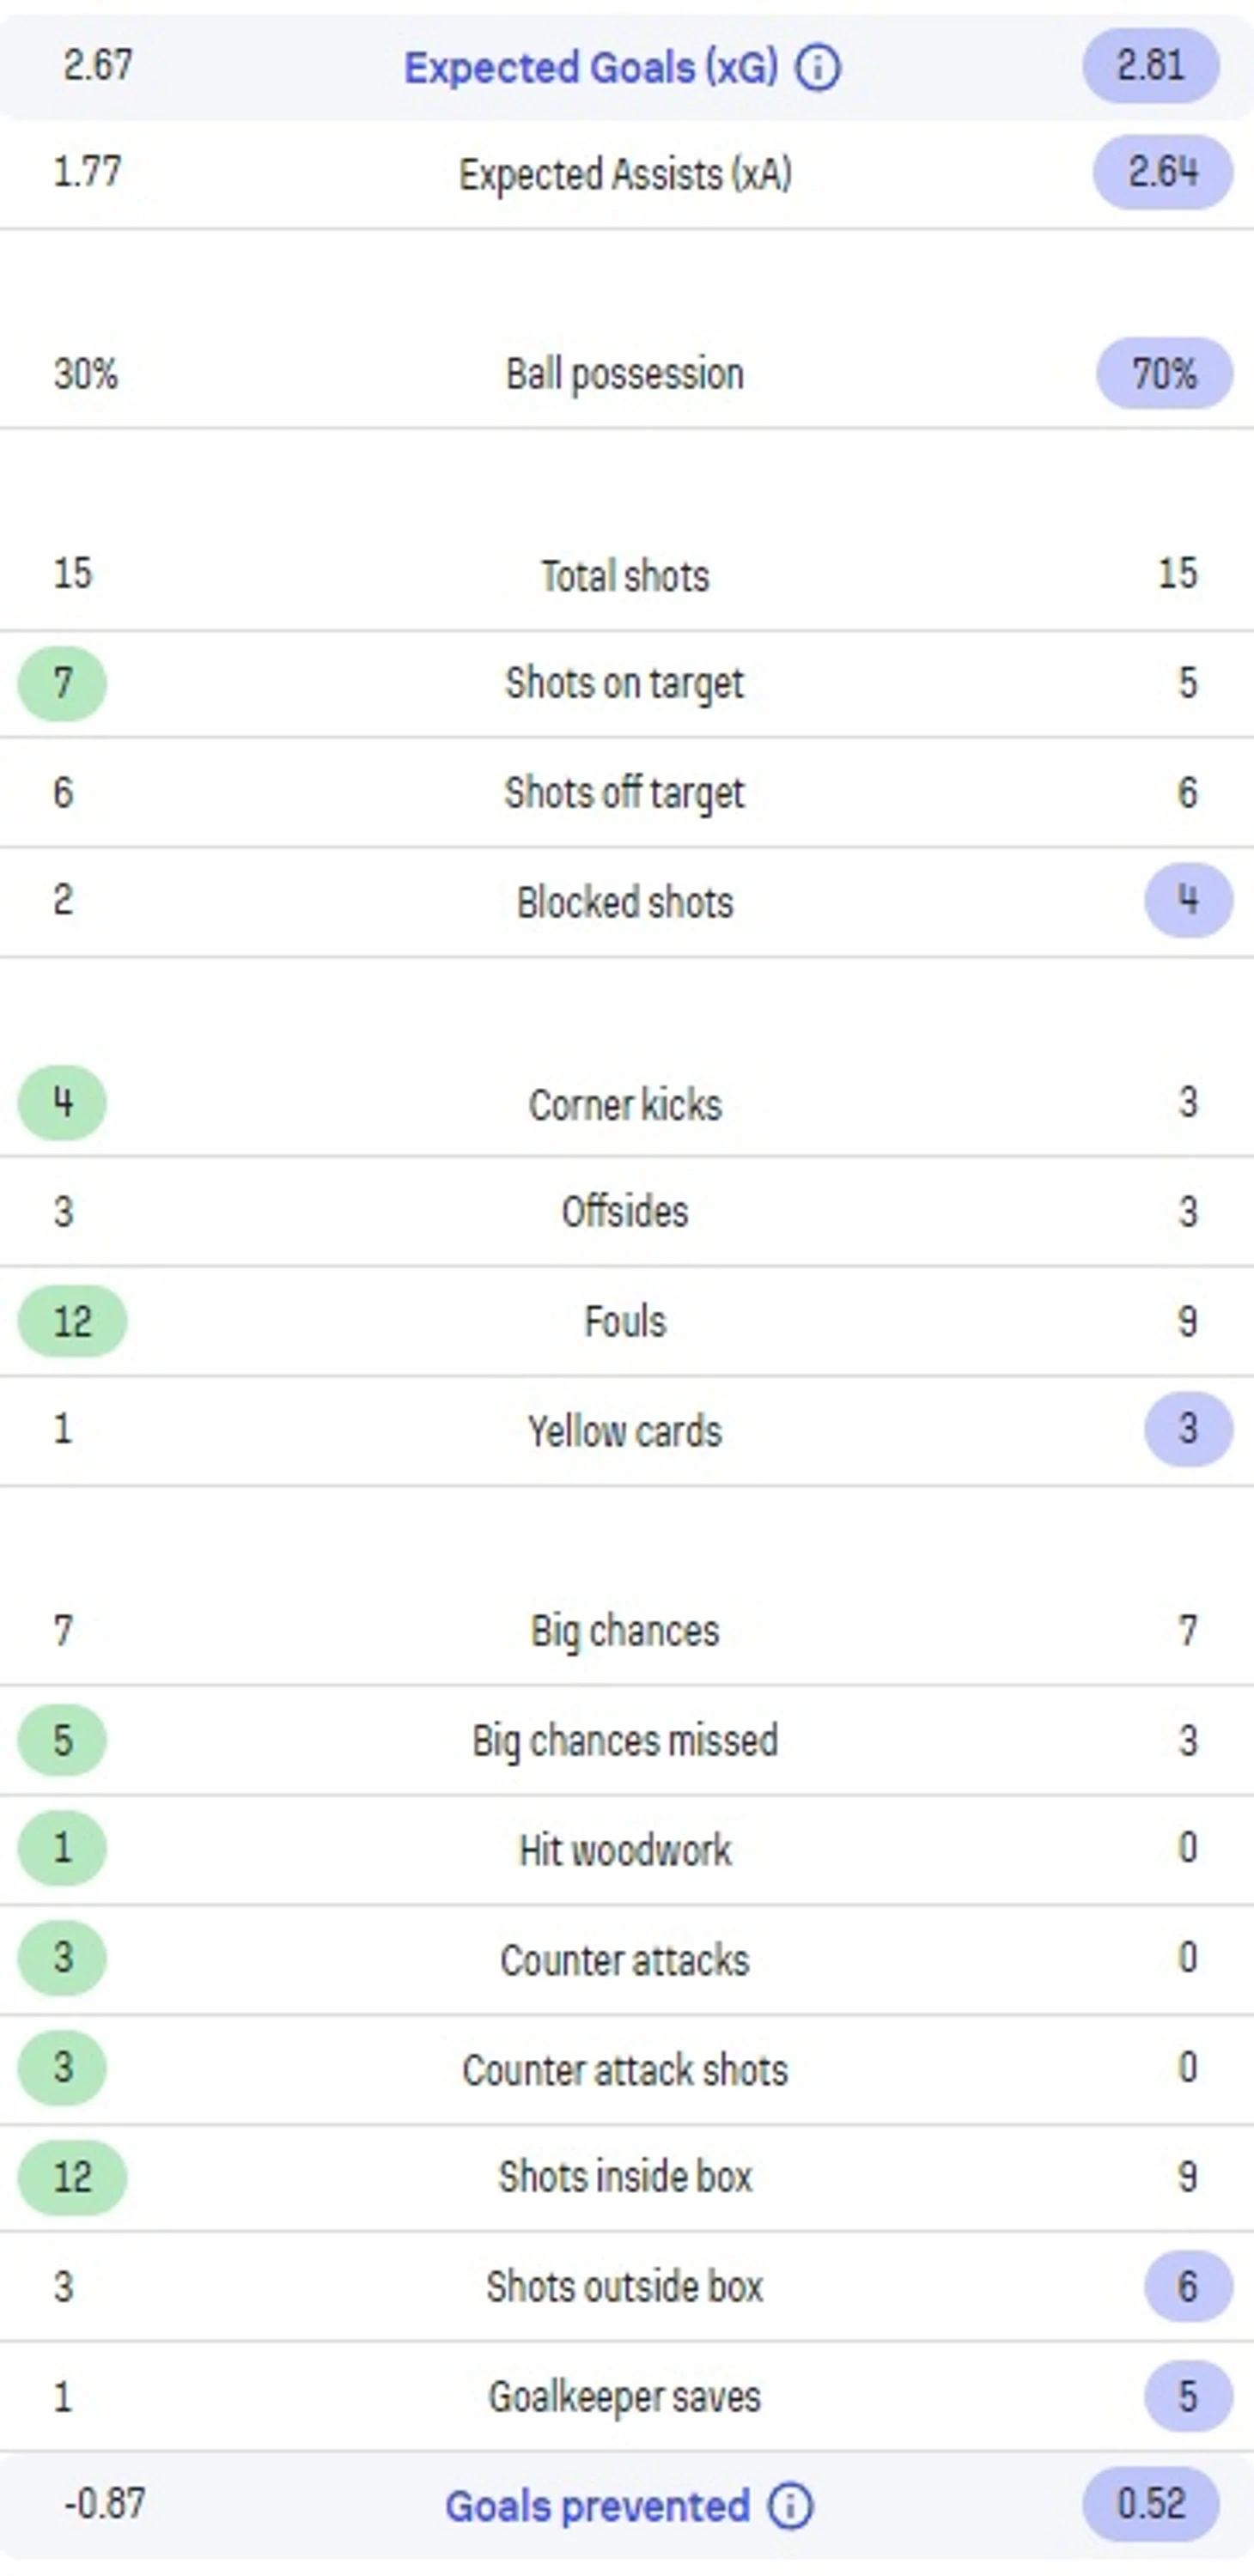
Task: Click the Yellow cards label
Action: pos(625,1431)
